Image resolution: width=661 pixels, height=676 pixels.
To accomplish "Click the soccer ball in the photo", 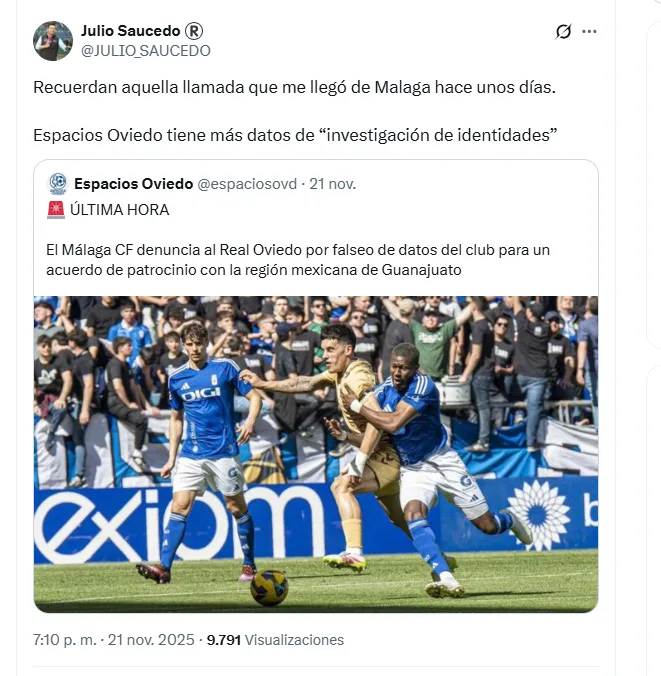I will (x=269, y=587).
